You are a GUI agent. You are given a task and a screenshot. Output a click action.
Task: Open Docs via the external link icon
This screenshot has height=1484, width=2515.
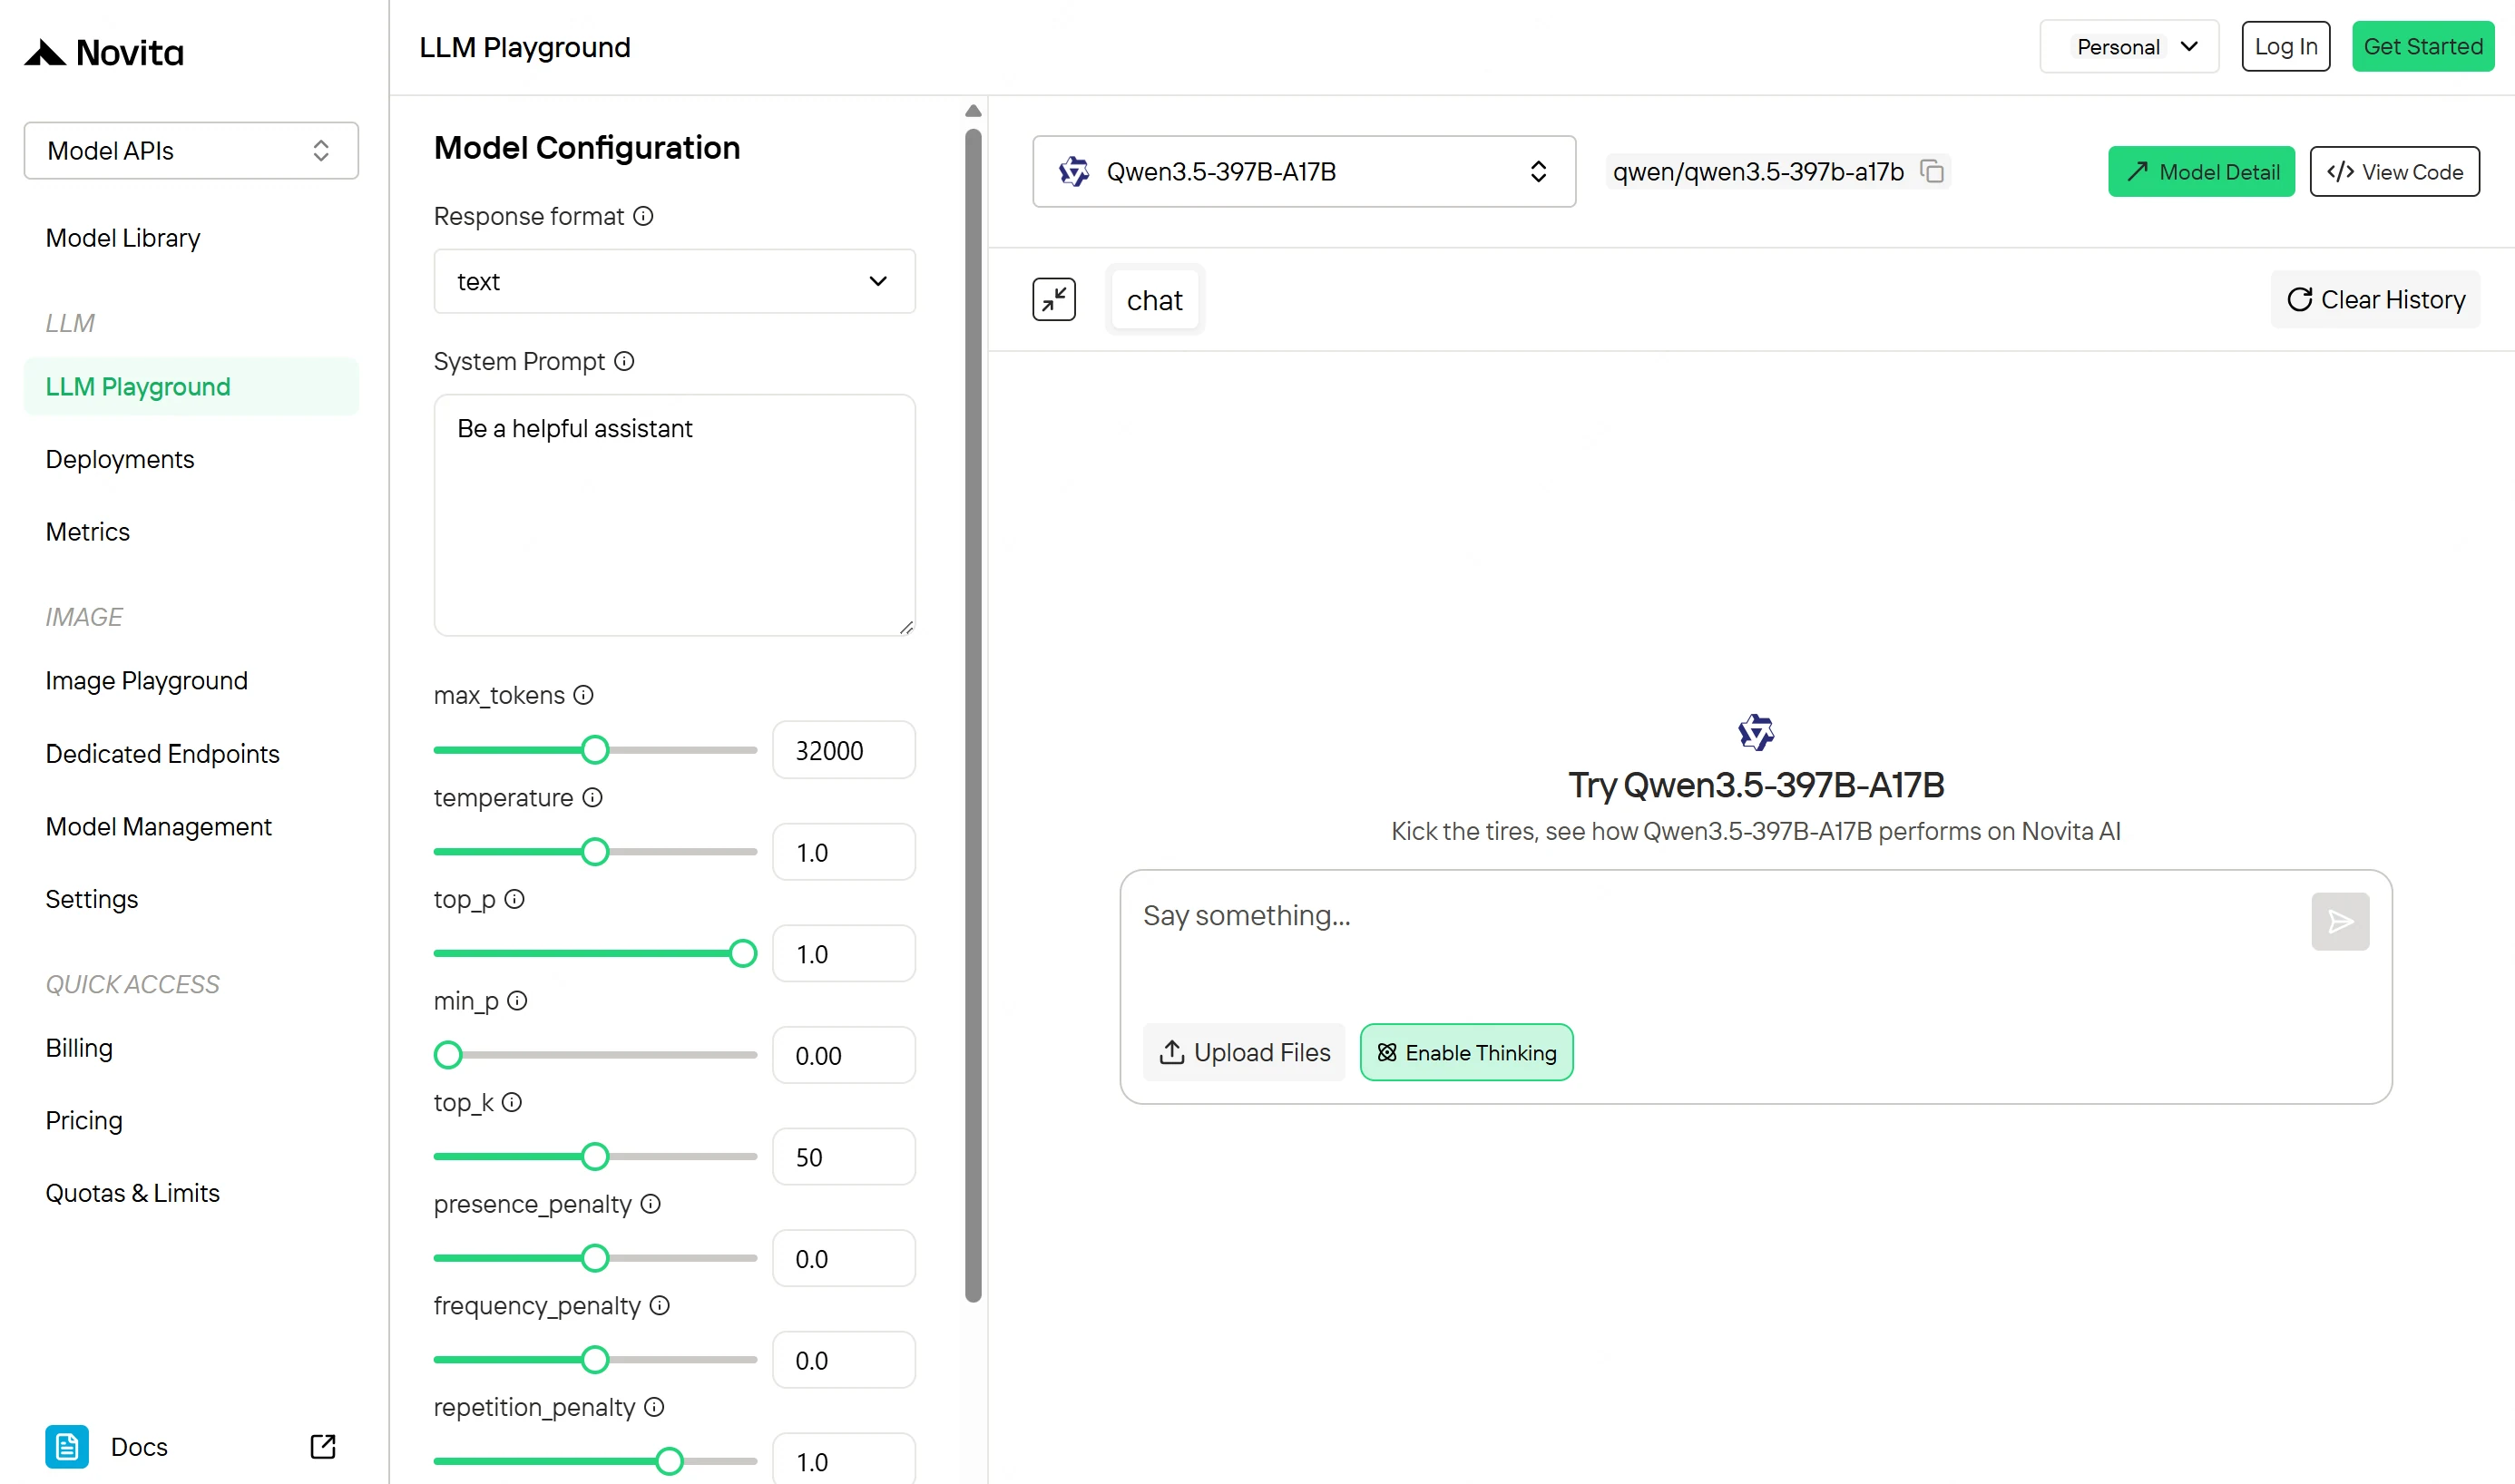[323, 1446]
